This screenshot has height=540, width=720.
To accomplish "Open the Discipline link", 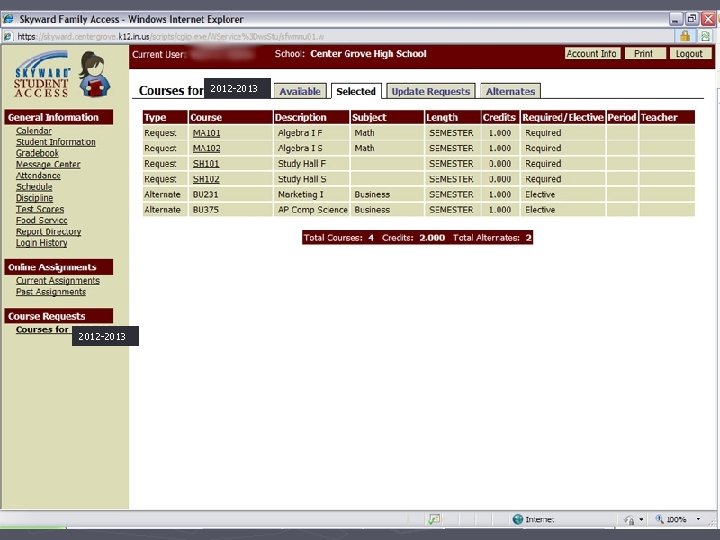I will tap(34, 198).
